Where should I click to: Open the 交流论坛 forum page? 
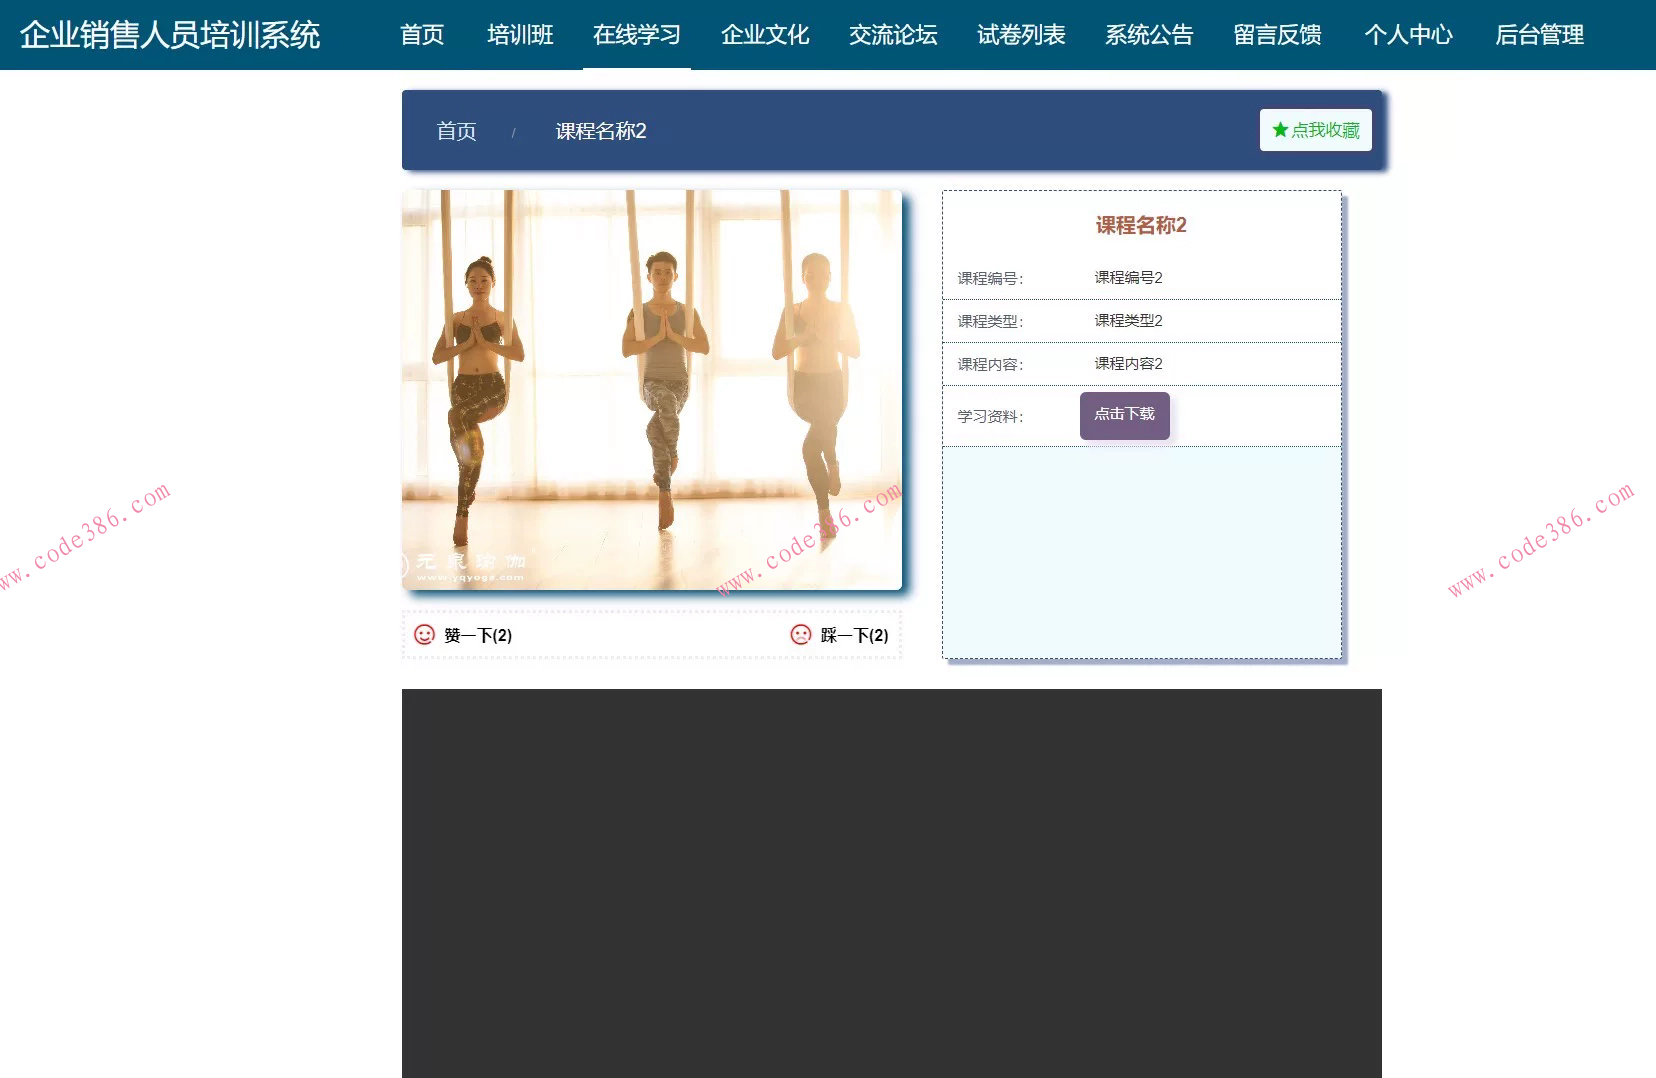(x=892, y=35)
